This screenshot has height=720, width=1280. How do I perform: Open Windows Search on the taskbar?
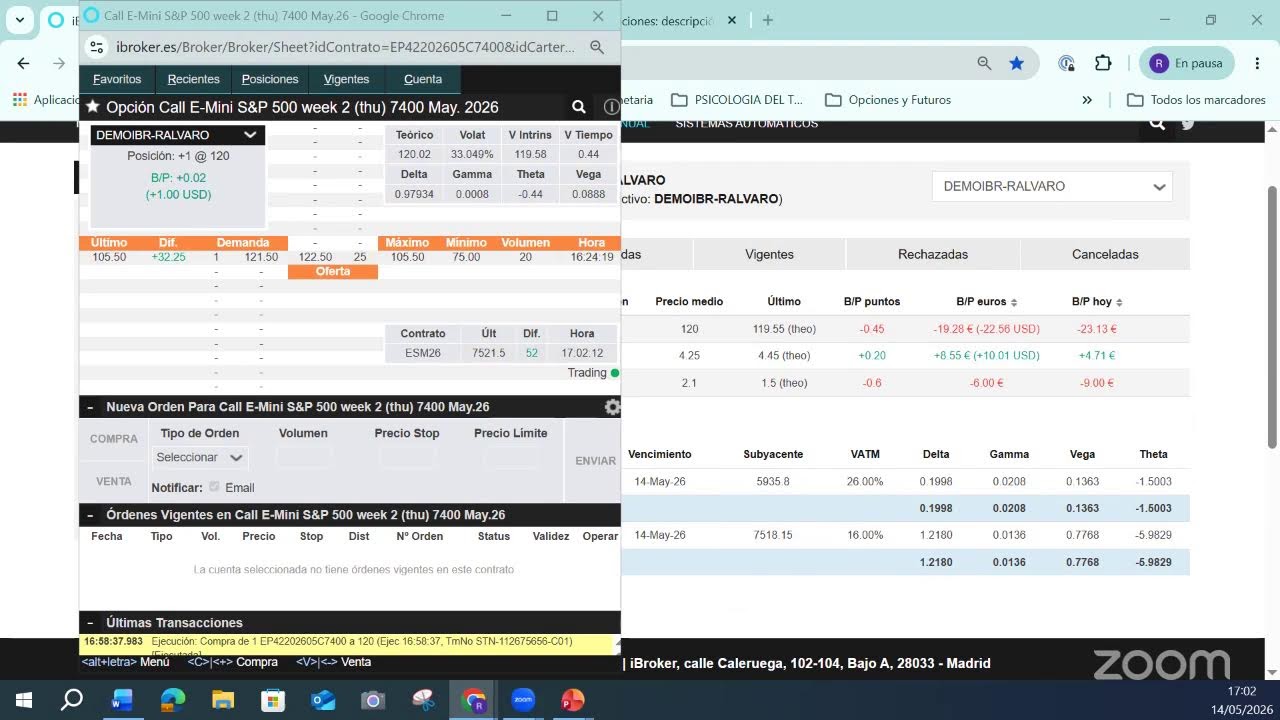[x=72, y=700]
